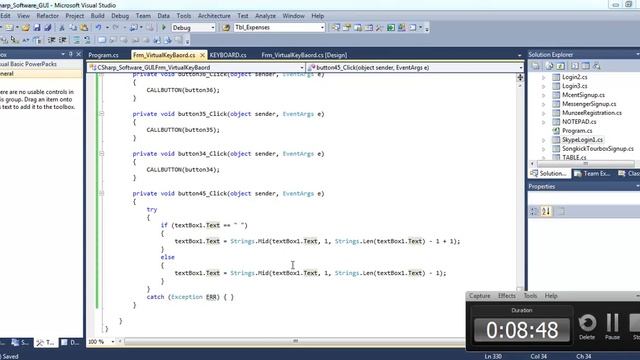Select Login3.cs in Solution Explorer
Screen dimensions: 640x360
[575, 86]
